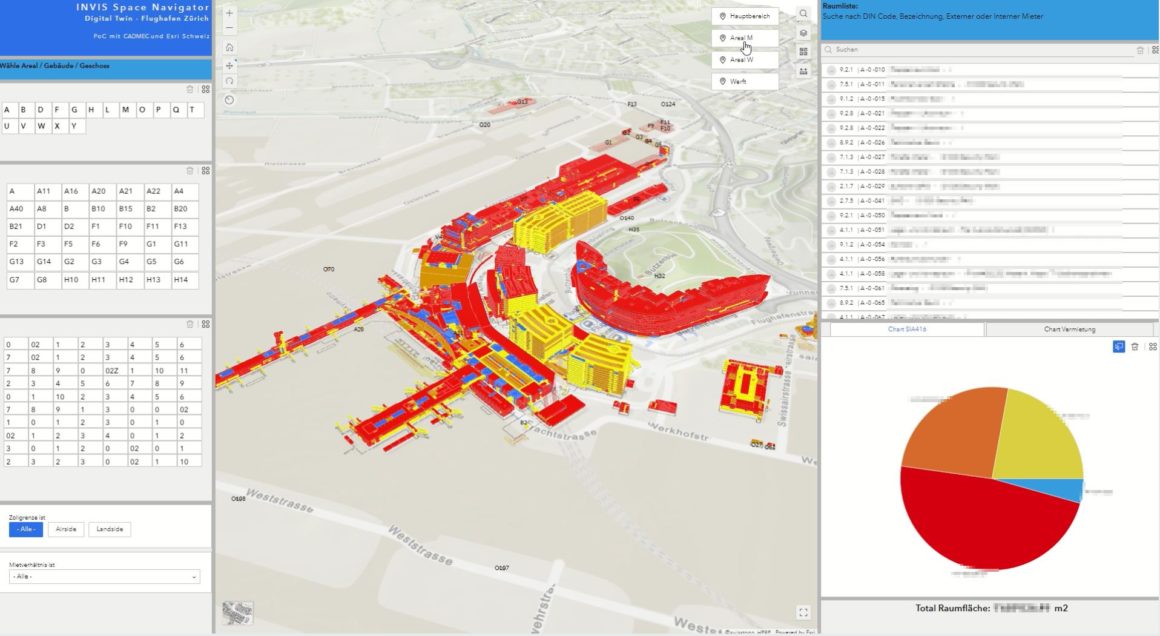
Task: Reset the compass orientation
Action: click(230, 99)
